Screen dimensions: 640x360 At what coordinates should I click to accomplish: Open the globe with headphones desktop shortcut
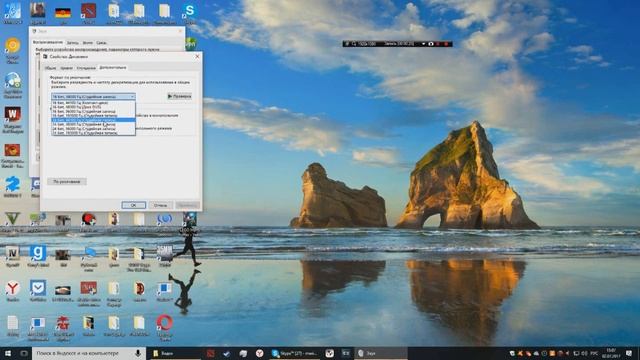(13, 80)
